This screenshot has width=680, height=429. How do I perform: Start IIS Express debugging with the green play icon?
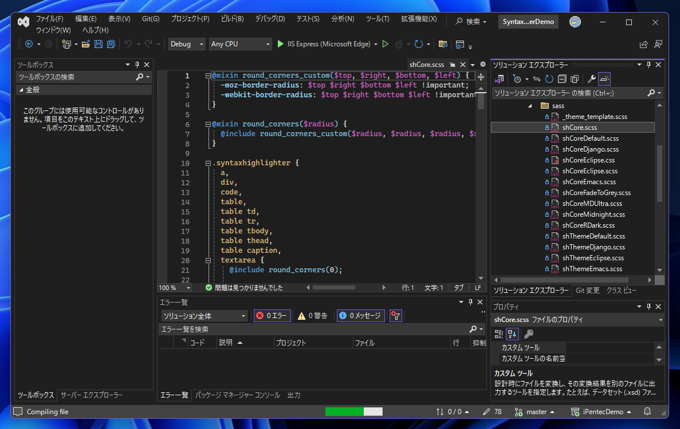pos(281,44)
